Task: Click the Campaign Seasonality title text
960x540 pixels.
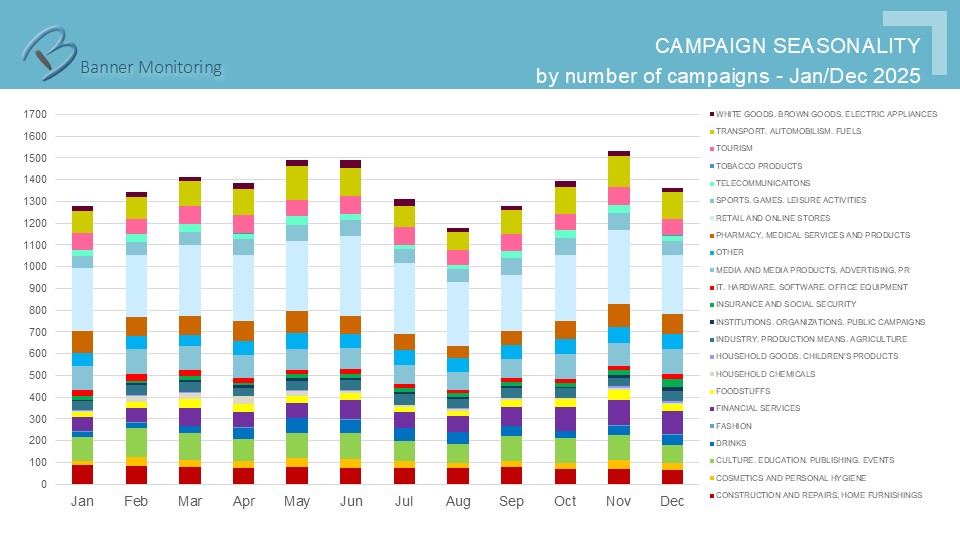Action: [786, 46]
